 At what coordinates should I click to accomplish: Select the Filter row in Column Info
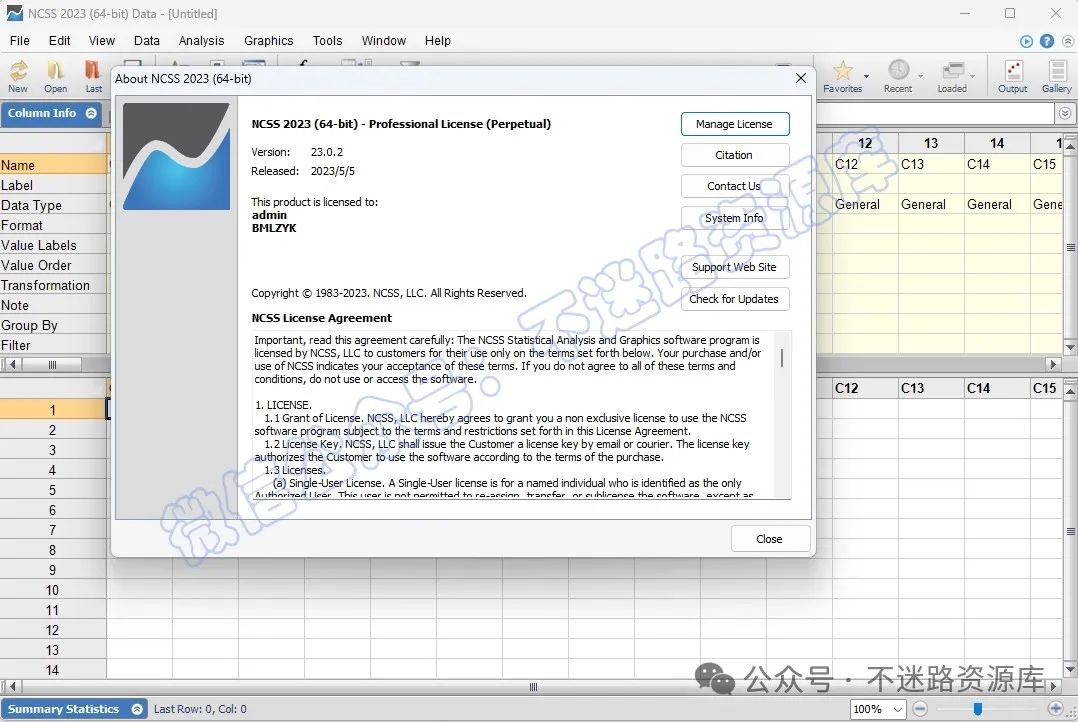click(54, 344)
